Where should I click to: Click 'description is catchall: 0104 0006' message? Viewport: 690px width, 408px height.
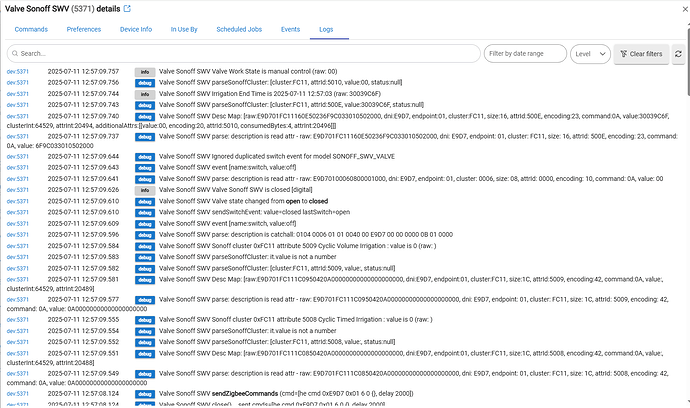click(x=306, y=235)
